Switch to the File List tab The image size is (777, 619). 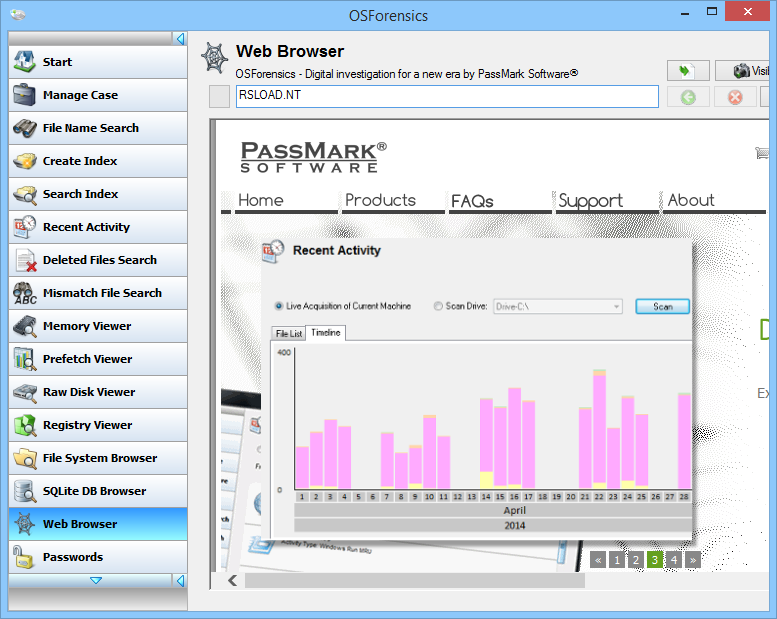tap(288, 334)
